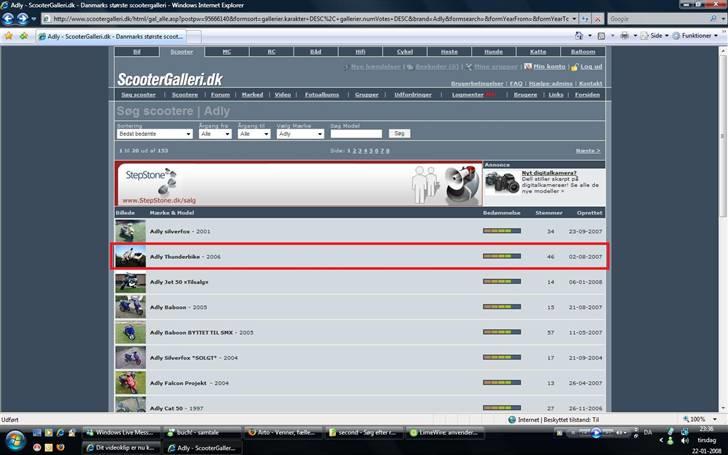This screenshot has height=455, width=728.
Task: Click the Forsiden link
Action: coord(587,95)
